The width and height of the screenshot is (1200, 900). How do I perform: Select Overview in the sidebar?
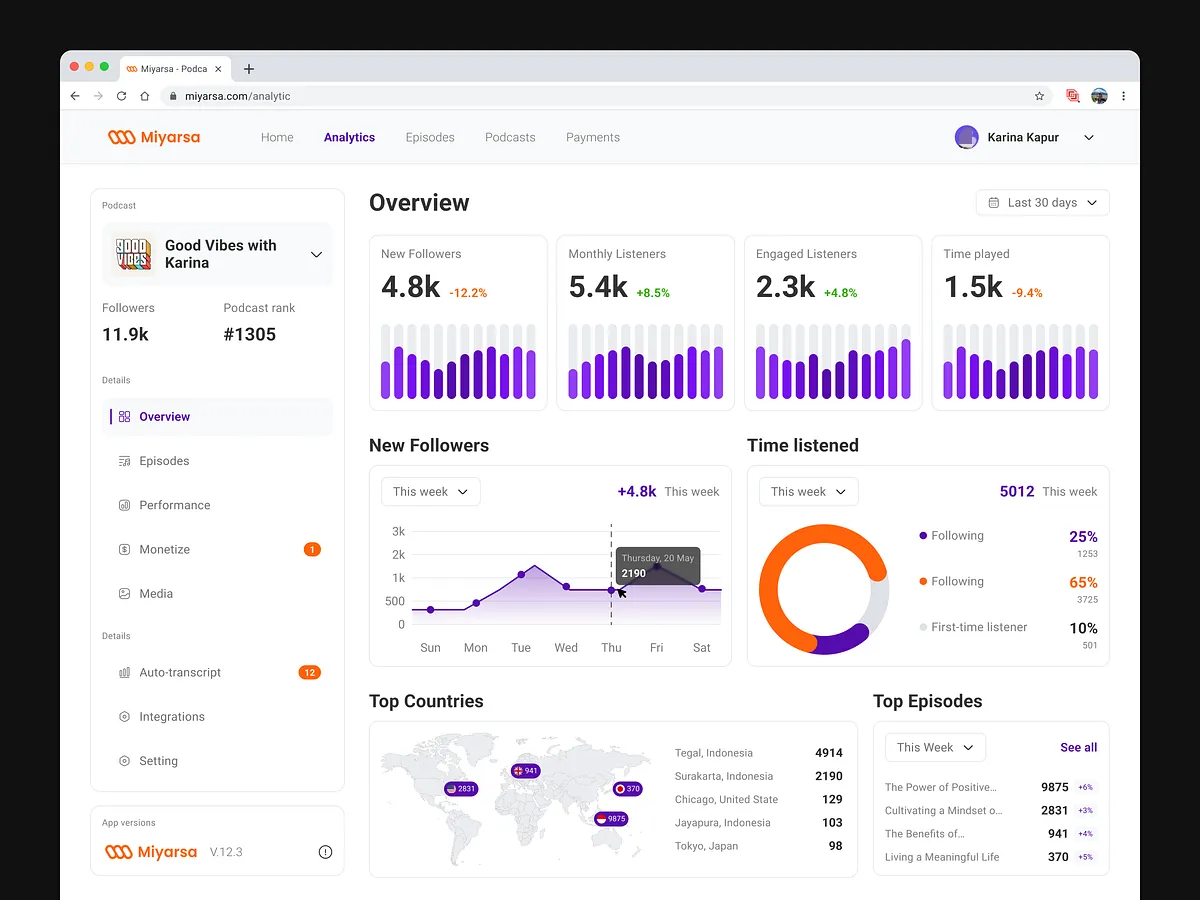tap(218, 417)
